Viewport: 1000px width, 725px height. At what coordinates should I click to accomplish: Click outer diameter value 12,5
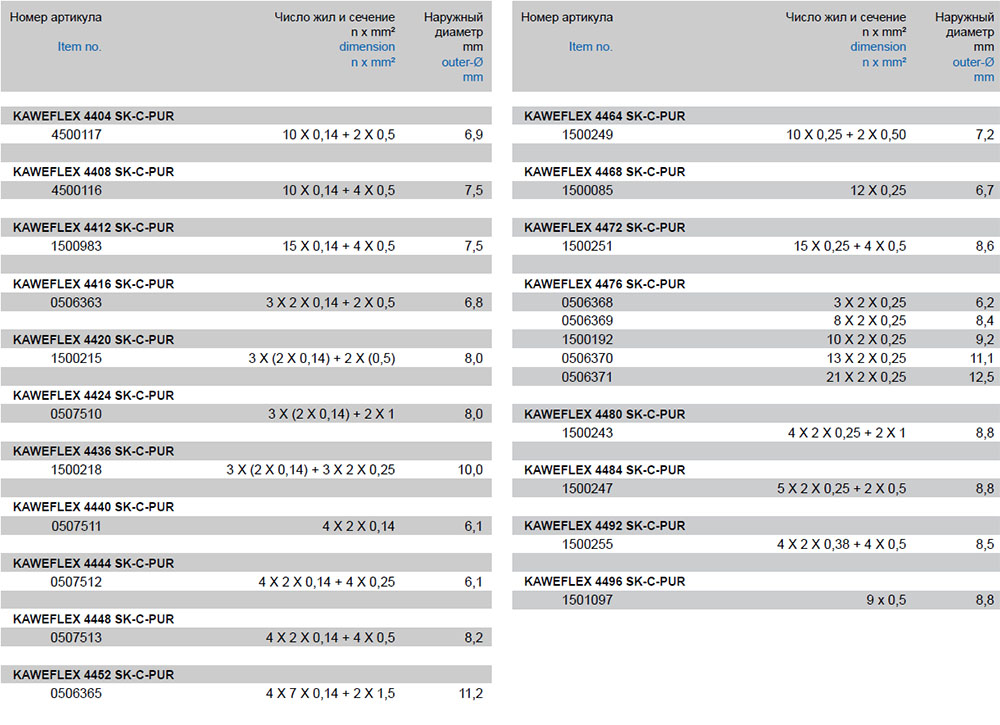(982, 377)
